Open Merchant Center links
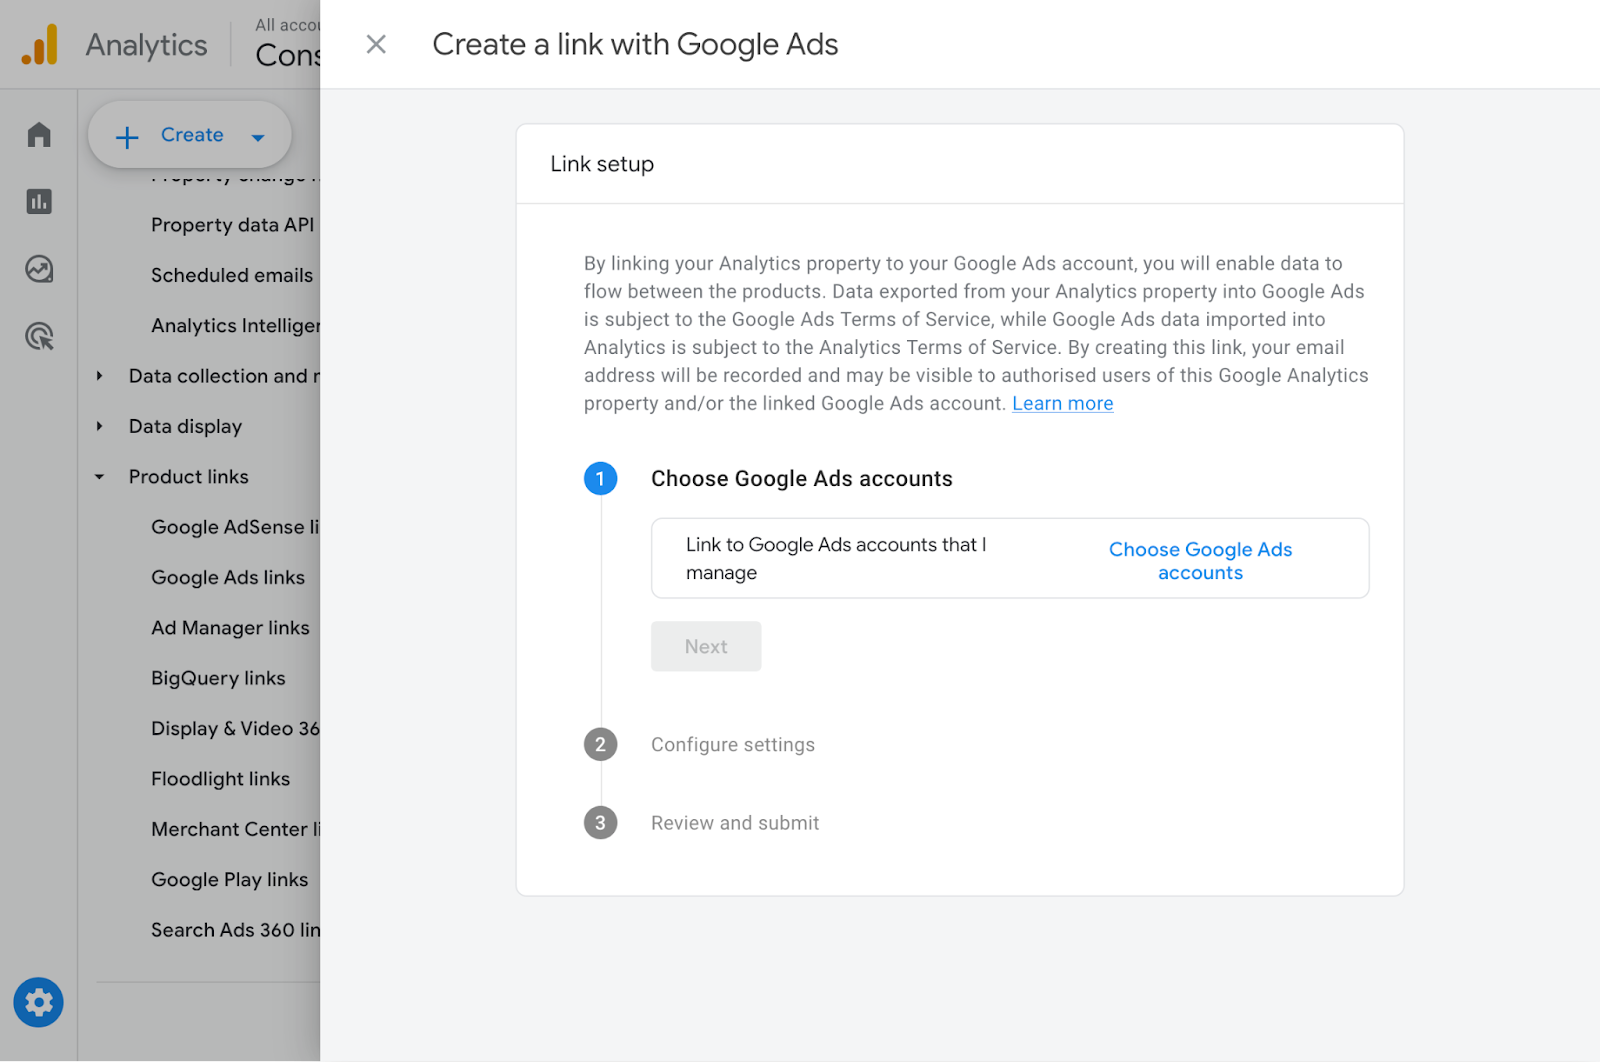1600x1062 pixels. point(236,829)
